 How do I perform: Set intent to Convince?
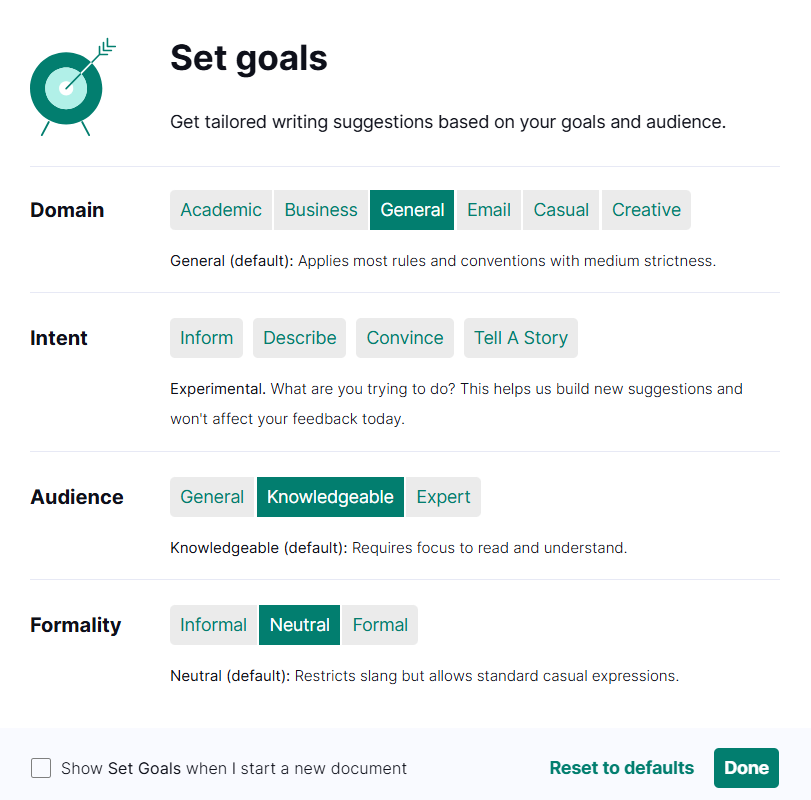[x=405, y=338]
